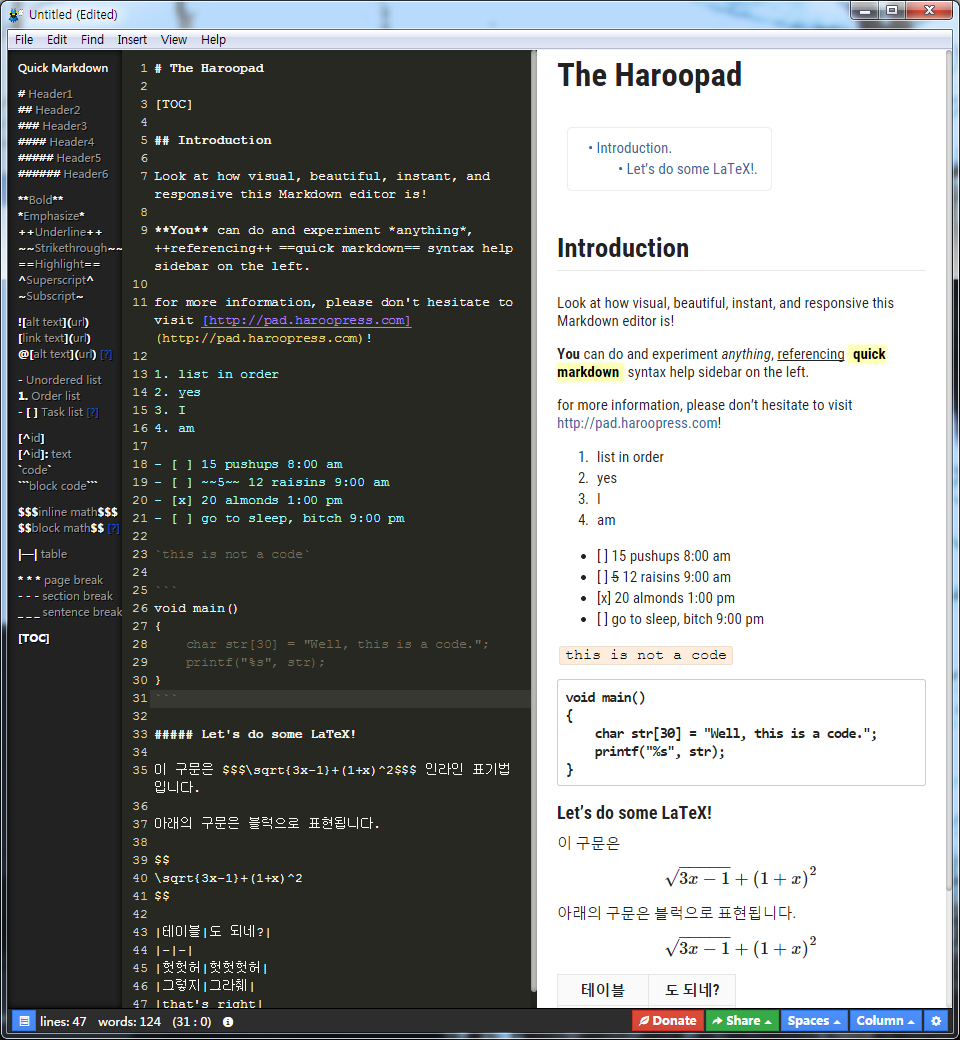Open the File menu

point(24,40)
